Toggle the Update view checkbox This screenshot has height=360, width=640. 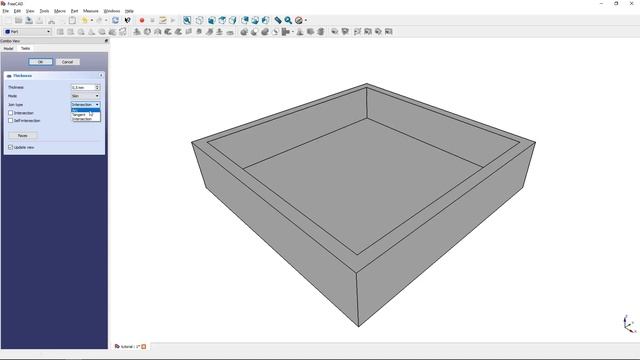[11, 147]
